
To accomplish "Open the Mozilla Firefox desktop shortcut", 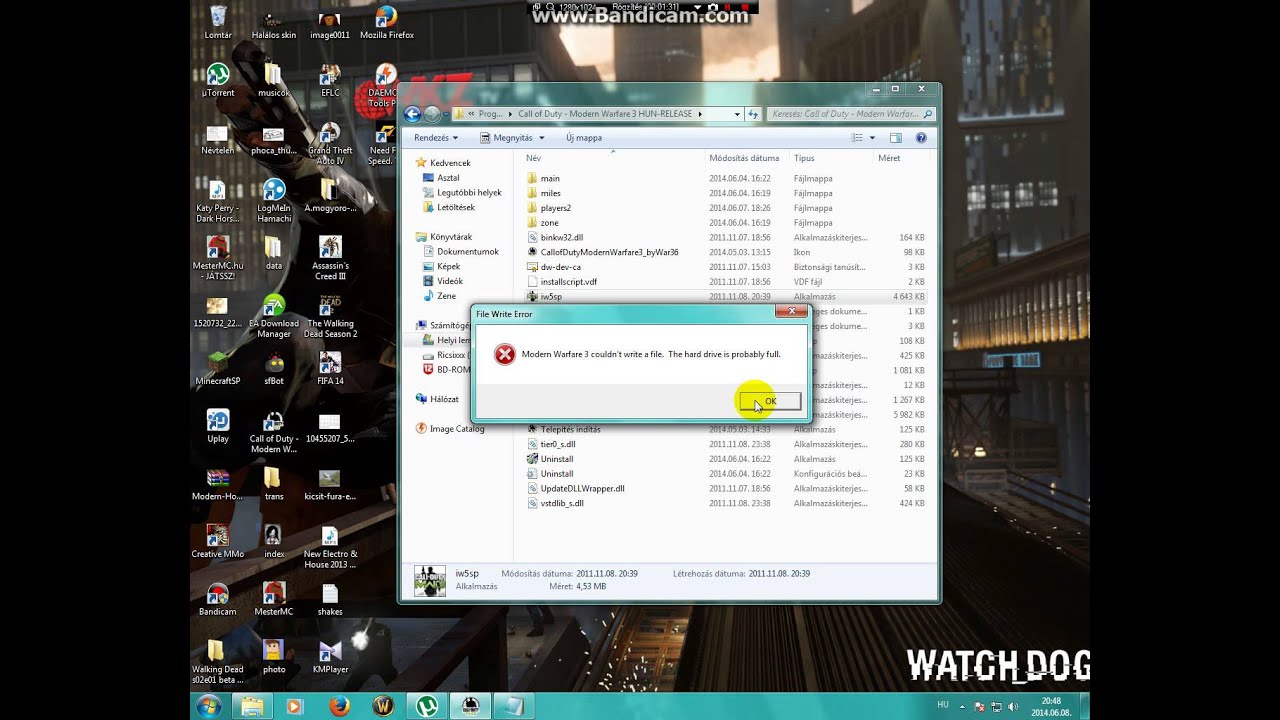I will click(386, 22).
